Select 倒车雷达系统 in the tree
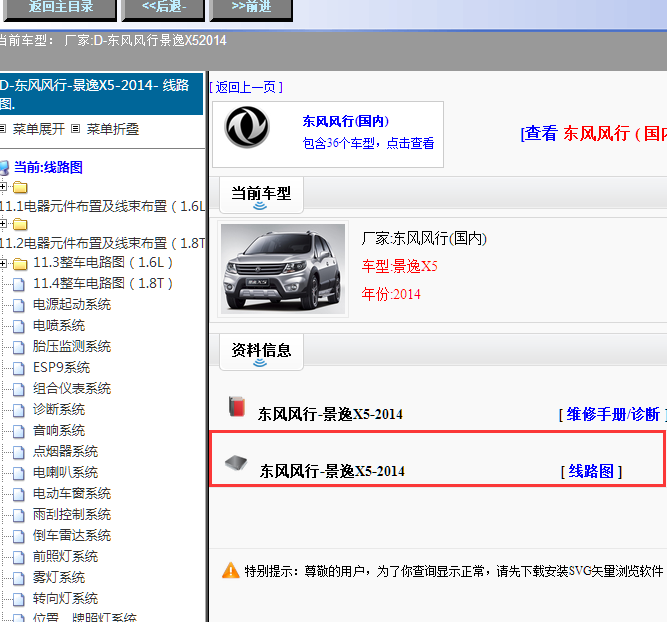The width and height of the screenshot is (667, 622). coord(72,535)
